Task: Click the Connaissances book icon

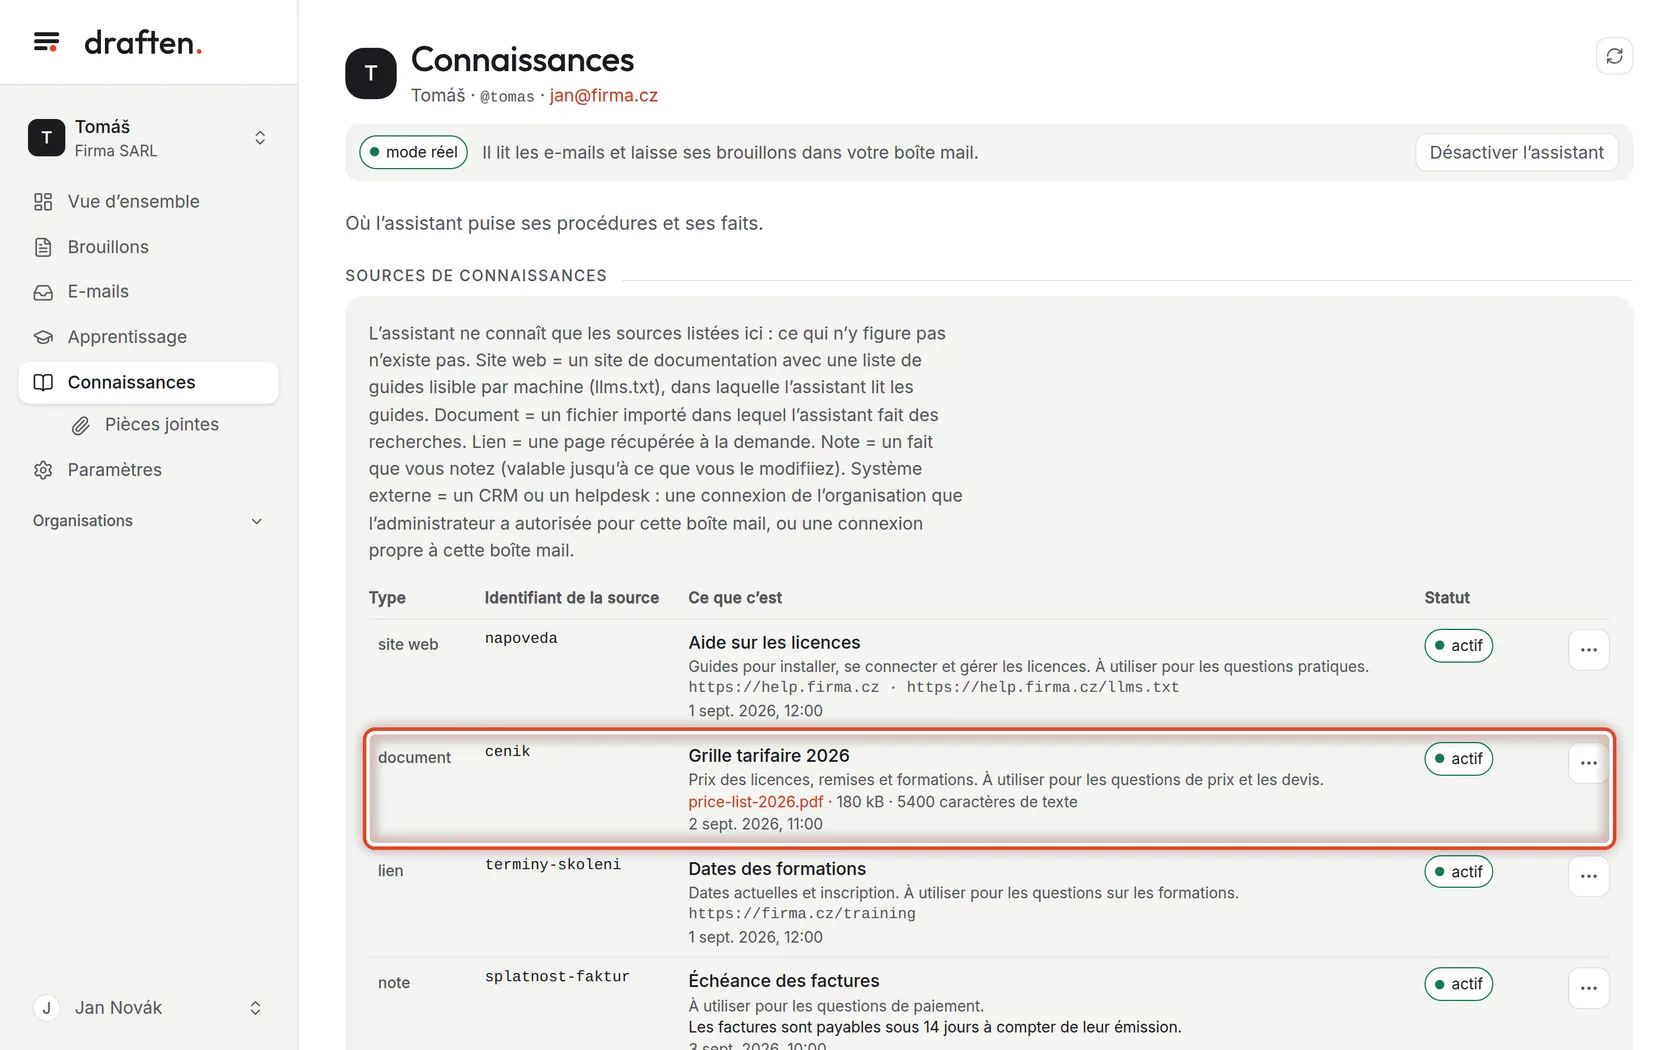Action: point(43,382)
